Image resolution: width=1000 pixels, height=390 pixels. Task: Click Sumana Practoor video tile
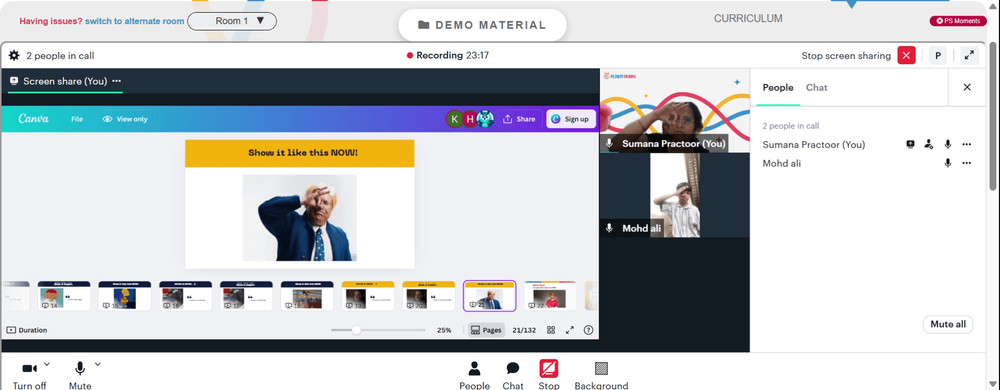674,110
